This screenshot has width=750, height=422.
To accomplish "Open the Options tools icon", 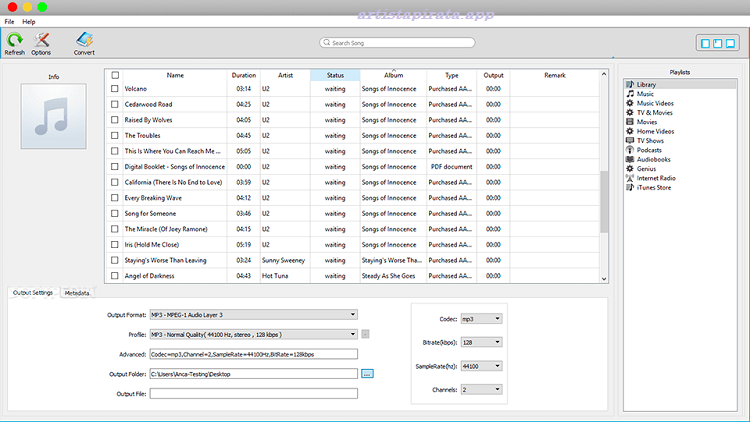I will point(41,40).
